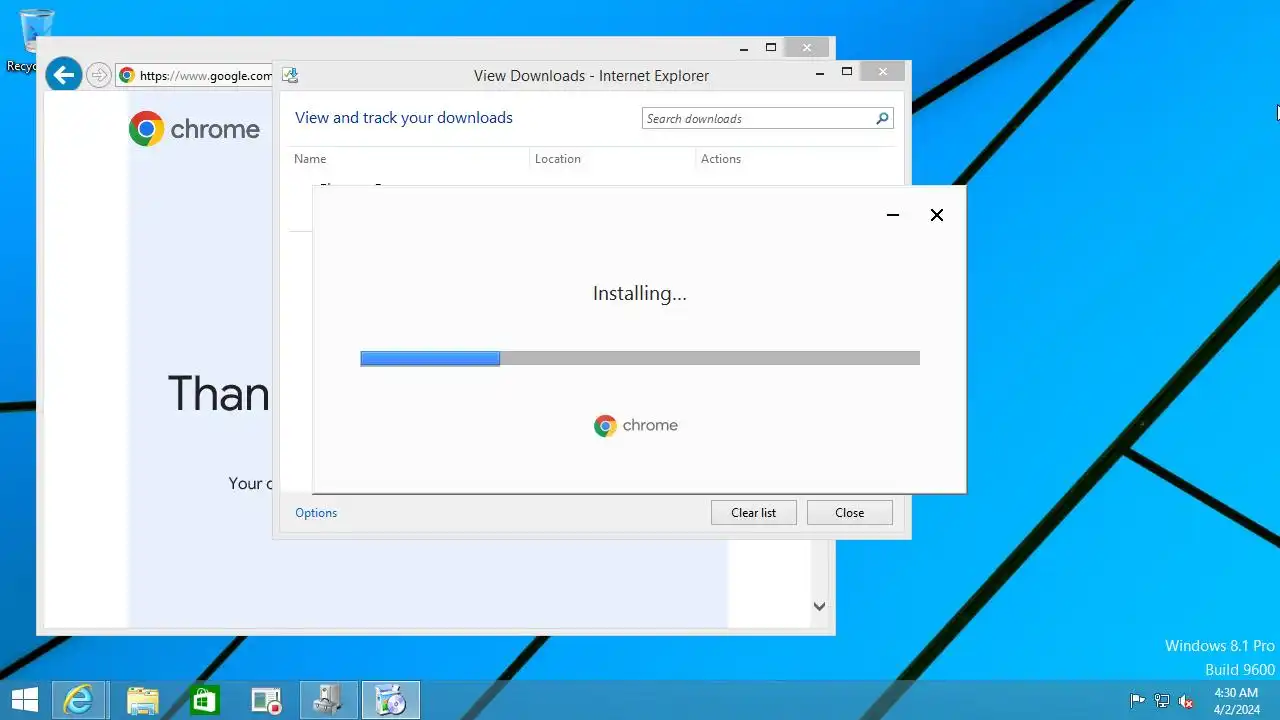Click the screen recorder taskbar icon
Screen dimensions: 1280x720
point(266,700)
